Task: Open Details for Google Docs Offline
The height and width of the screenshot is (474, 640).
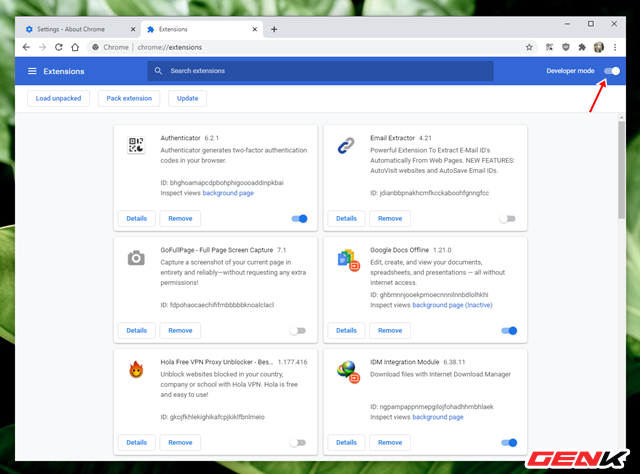Action: [346, 330]
